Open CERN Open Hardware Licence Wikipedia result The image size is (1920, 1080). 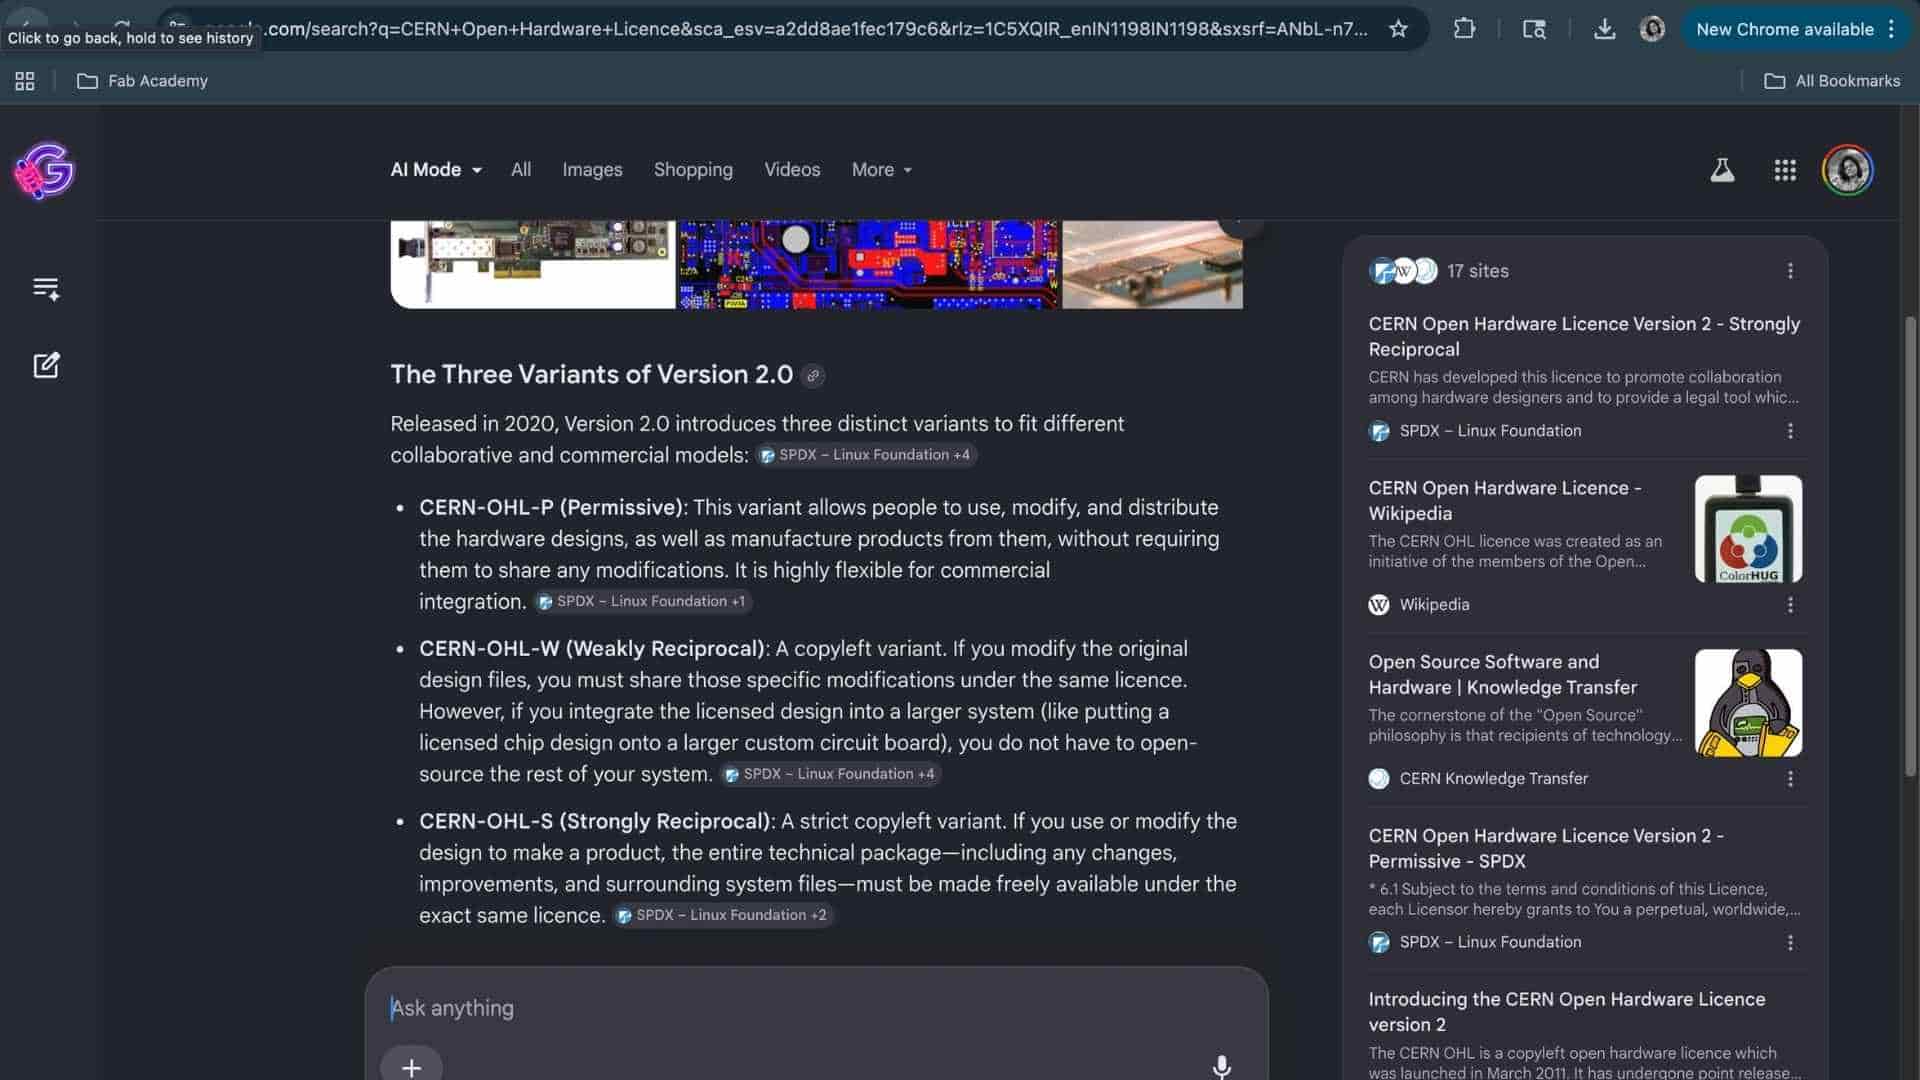tap(1505, 500)
